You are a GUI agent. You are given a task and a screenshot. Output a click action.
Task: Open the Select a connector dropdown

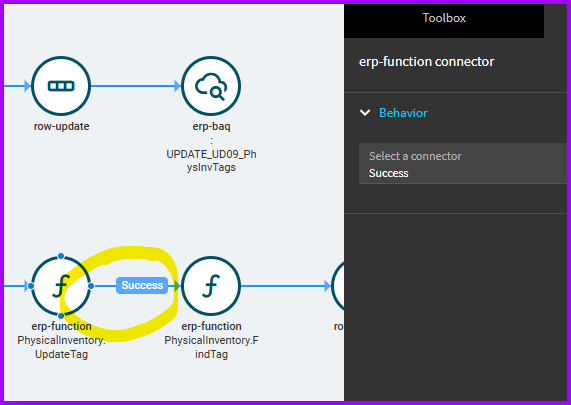(x=462, y=164)
